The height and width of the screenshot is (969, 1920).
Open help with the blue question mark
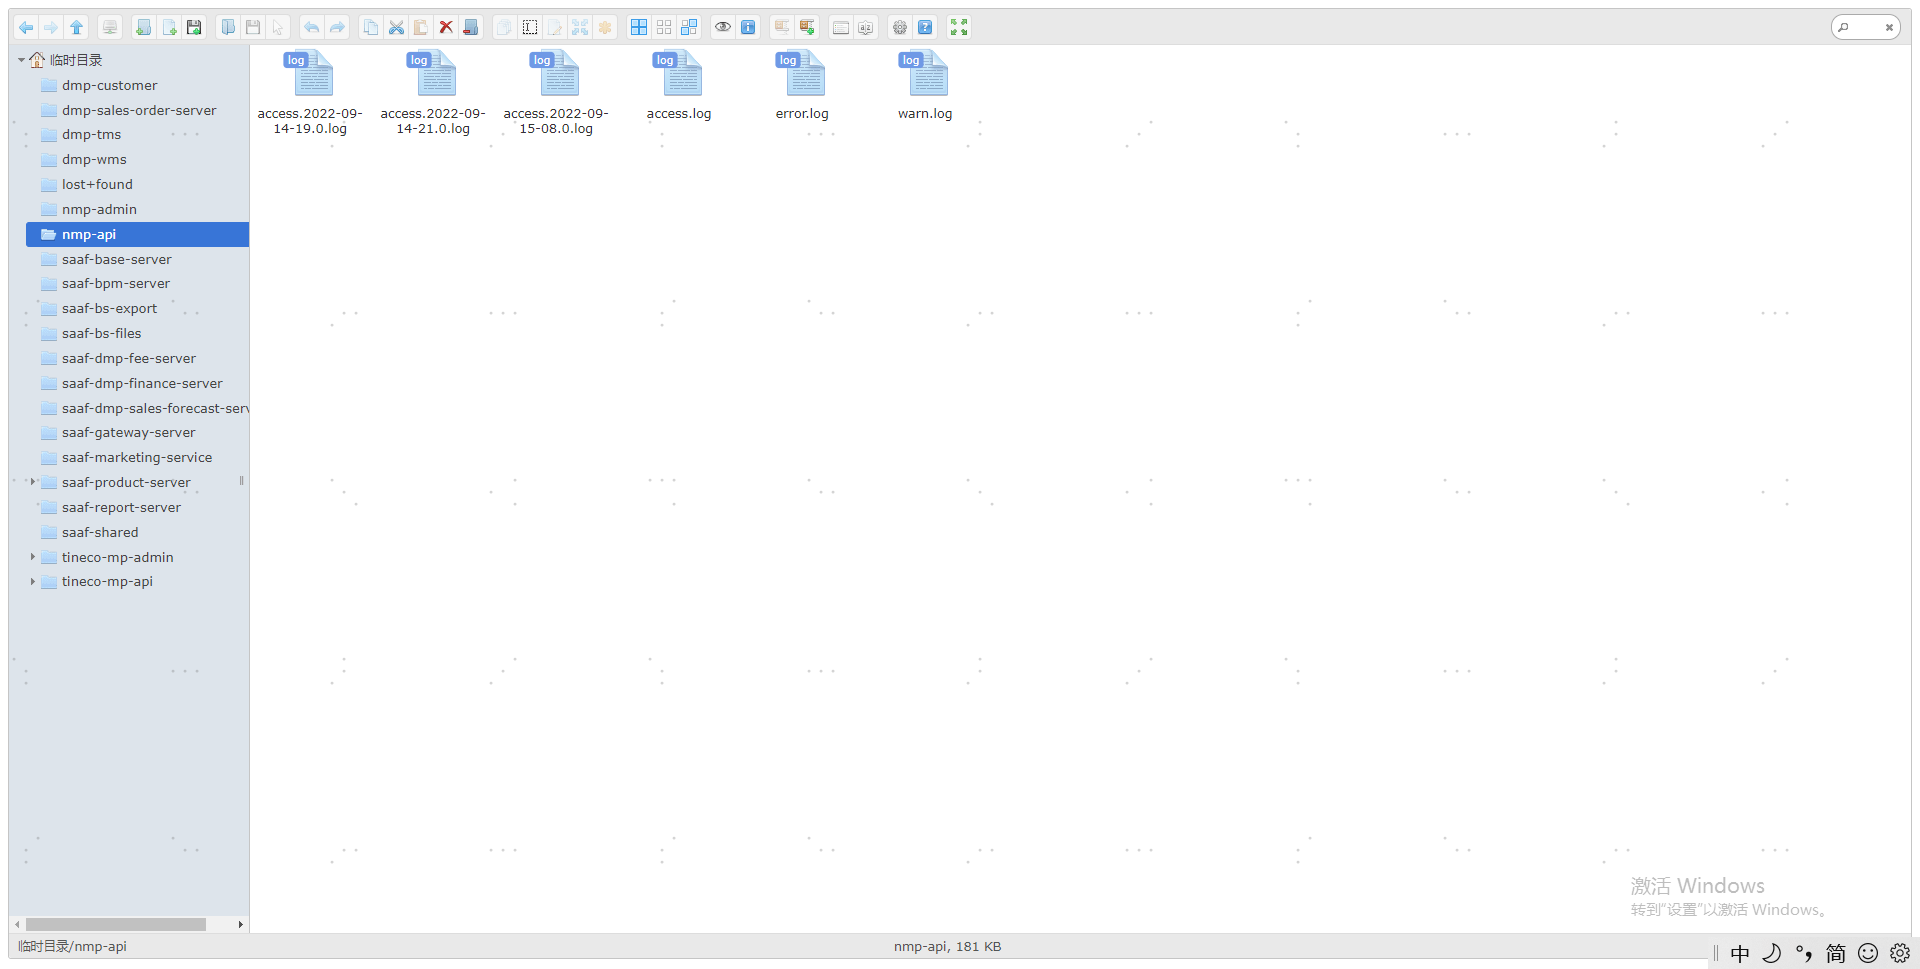click(x=925, y=27)
